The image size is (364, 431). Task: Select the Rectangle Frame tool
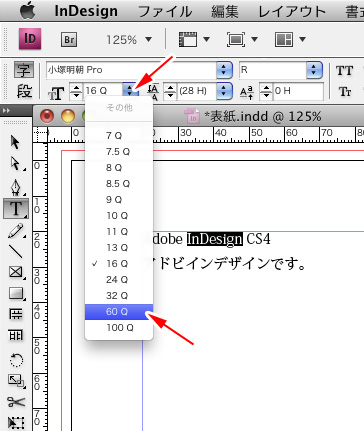16,272
